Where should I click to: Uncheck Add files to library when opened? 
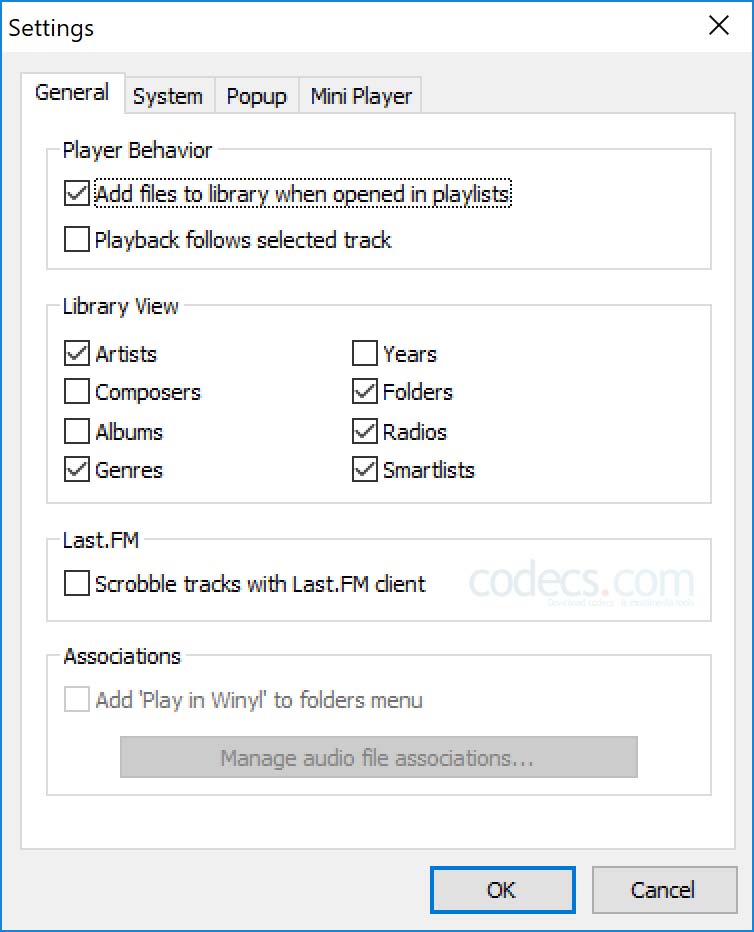click(x=77, y=194)
